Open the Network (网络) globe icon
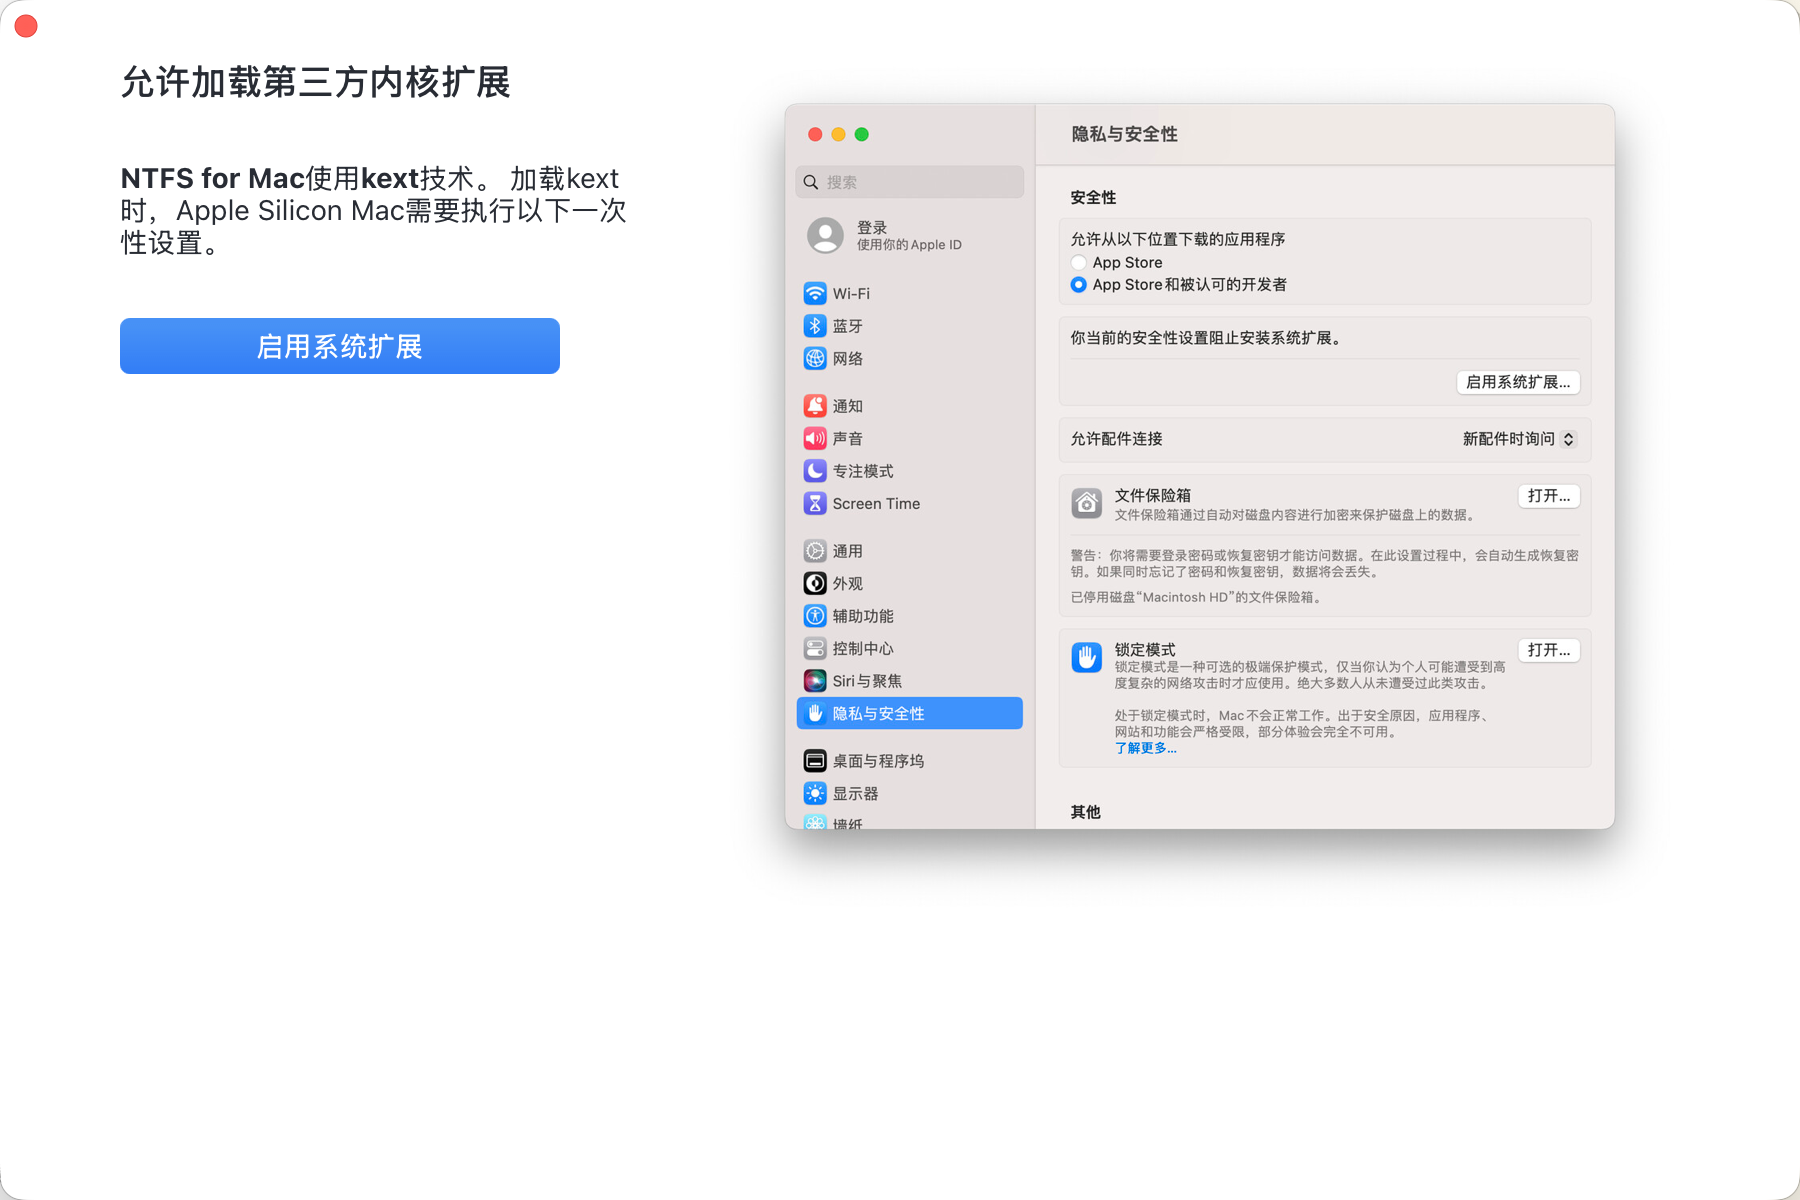 tap(815, 358)
